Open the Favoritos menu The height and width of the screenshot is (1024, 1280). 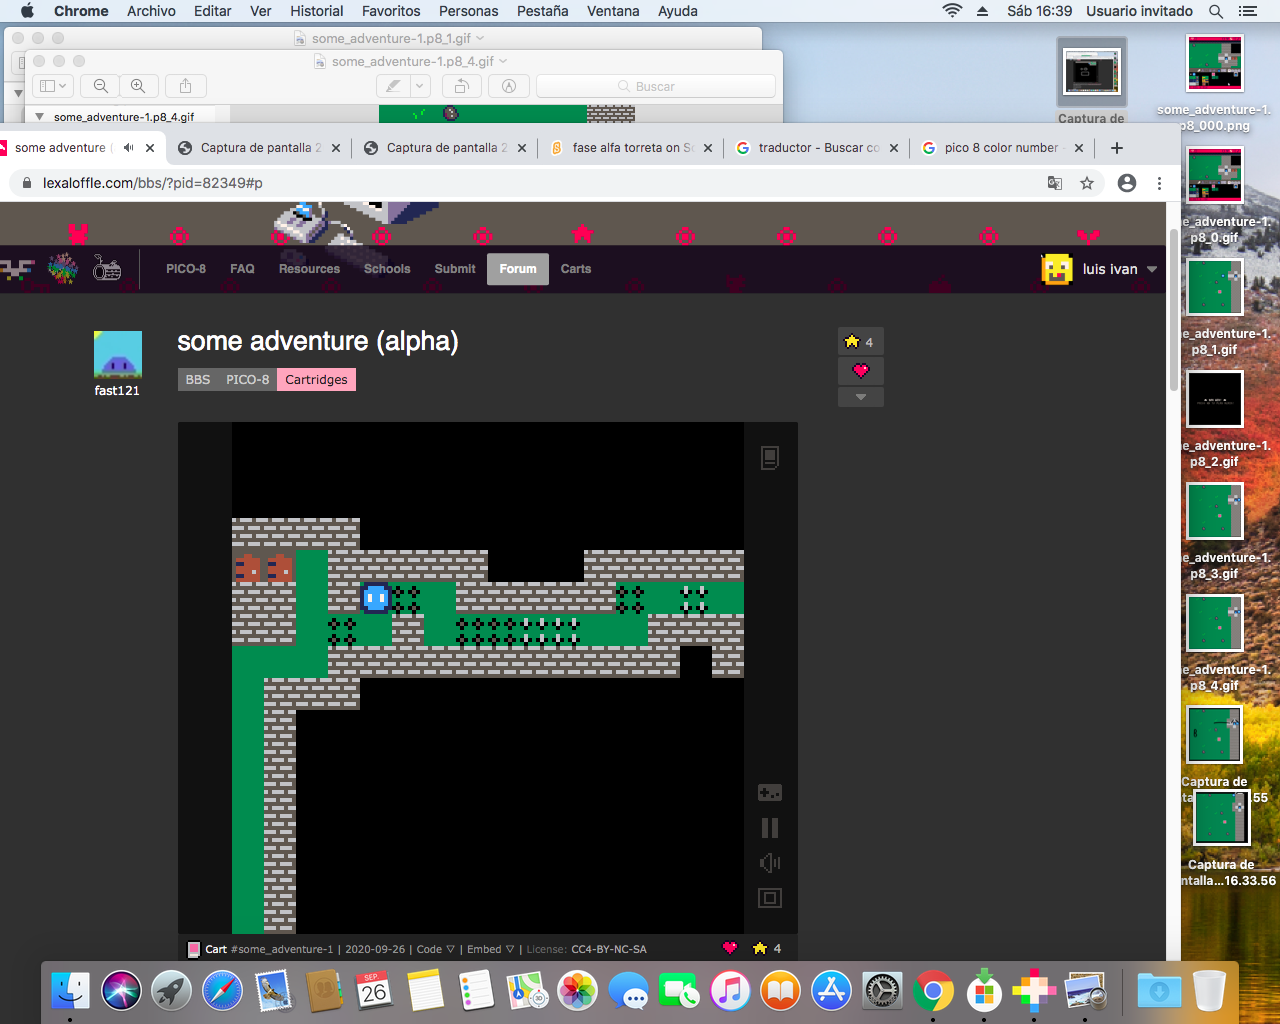point(391,11)
